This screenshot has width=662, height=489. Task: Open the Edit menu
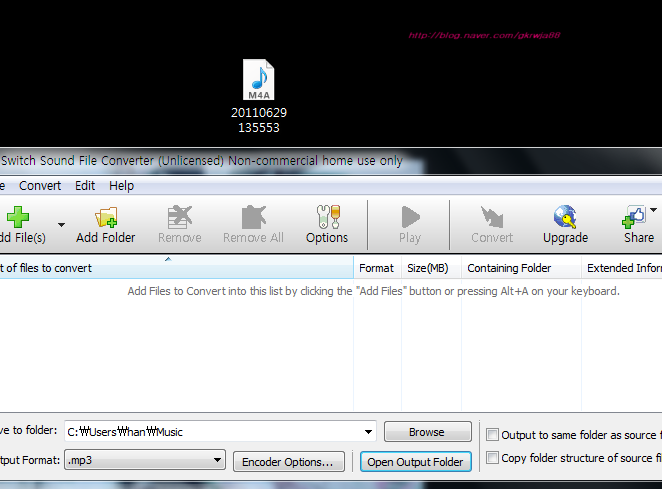point(85,186)
